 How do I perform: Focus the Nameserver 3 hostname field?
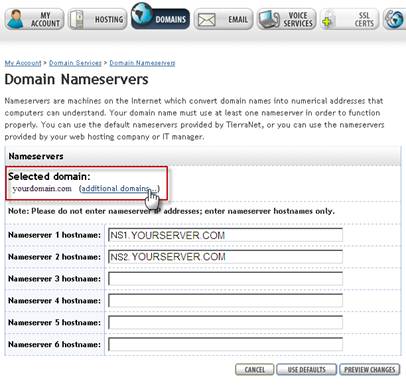coord(226,279)
